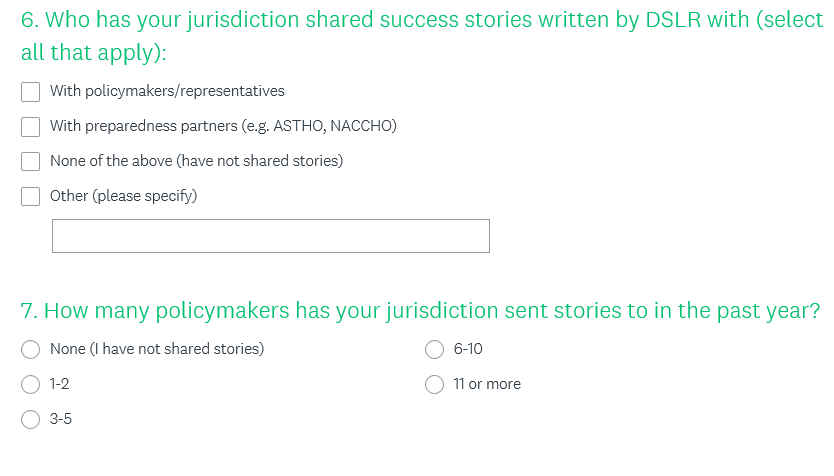Image resolution: width=834 pixels, height=476 pixels.
Task: Check the With preparedness partners box
Action: click(x=31, y=126)
